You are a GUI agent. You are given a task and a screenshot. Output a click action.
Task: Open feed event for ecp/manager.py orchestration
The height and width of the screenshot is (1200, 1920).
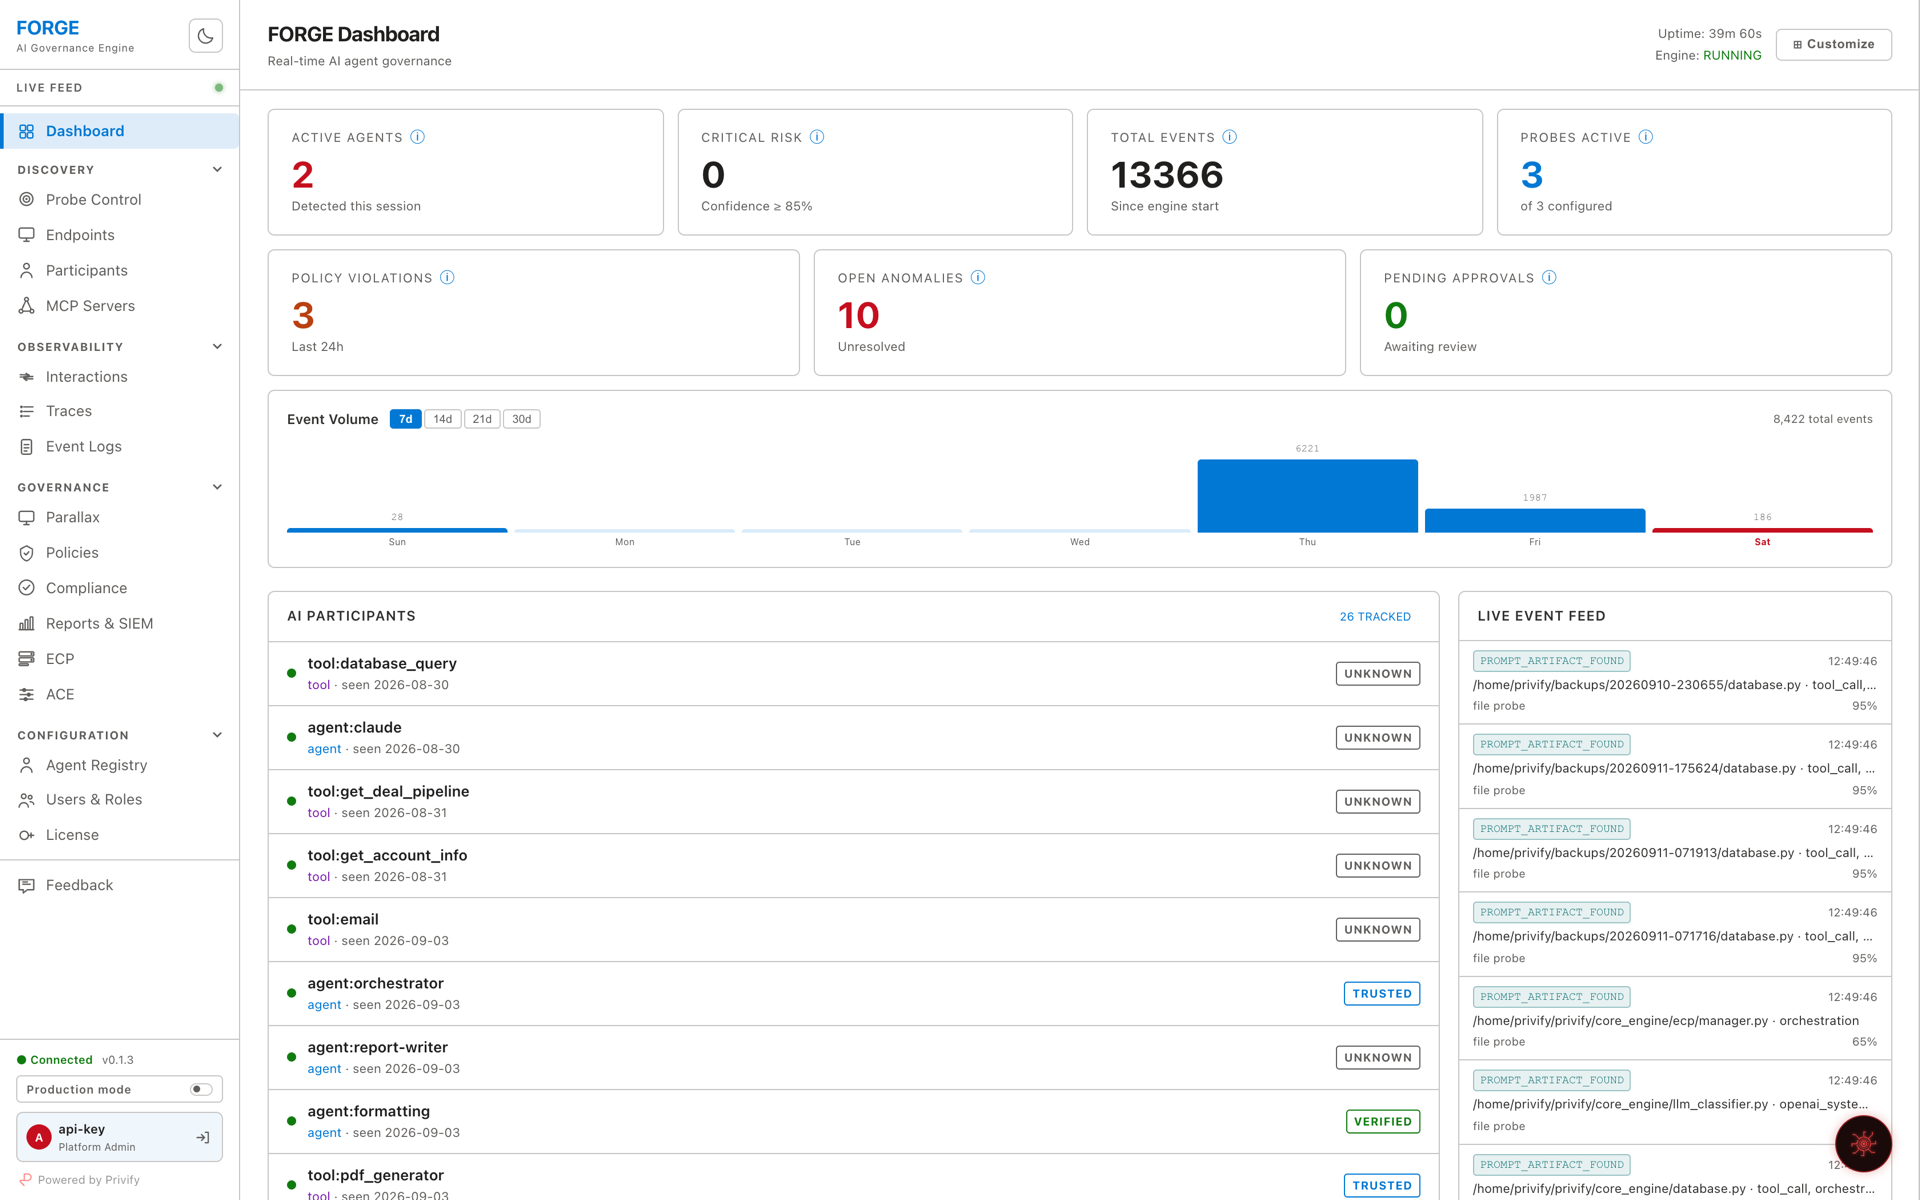1674,1019
